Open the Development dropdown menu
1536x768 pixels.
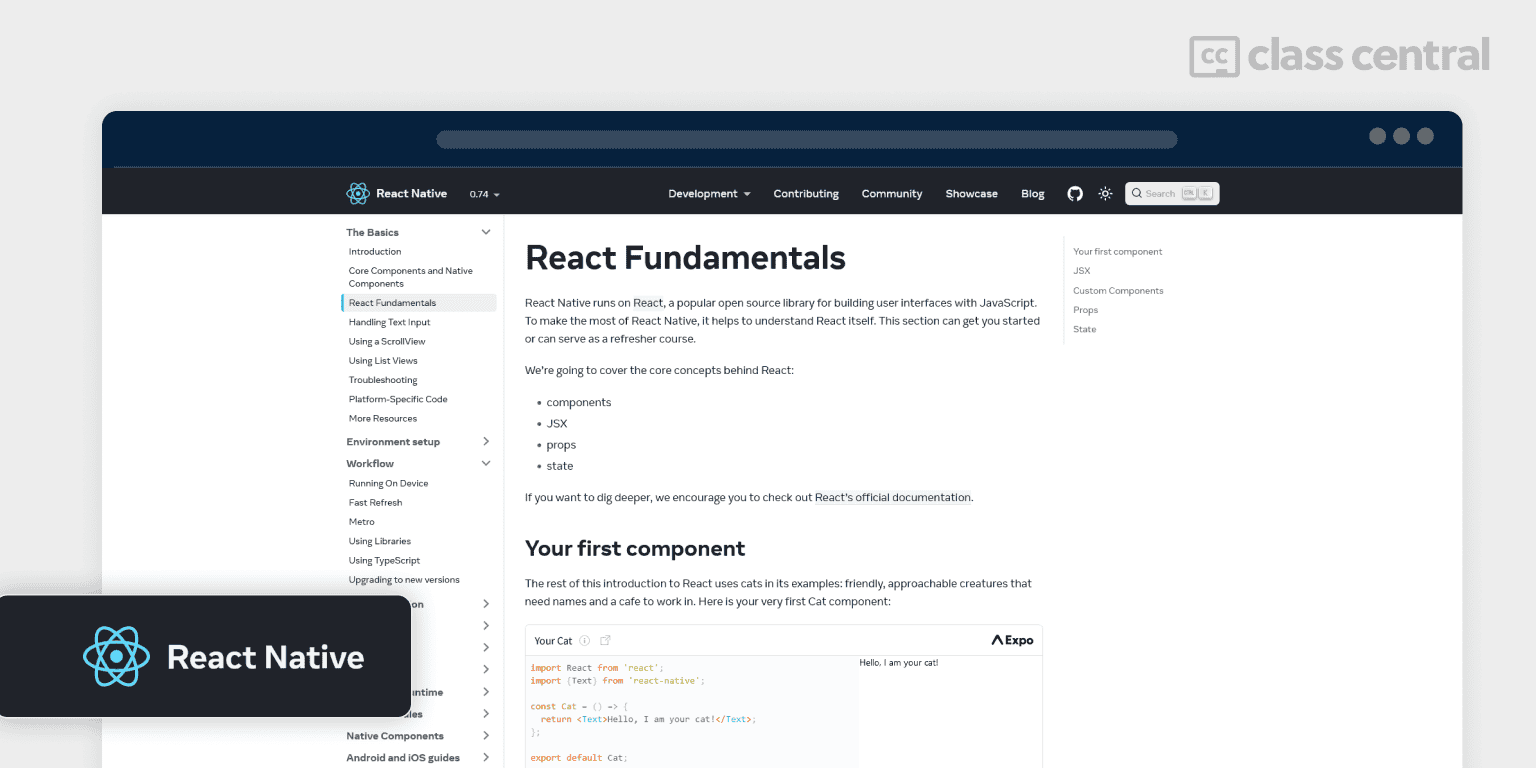[709, 194]
